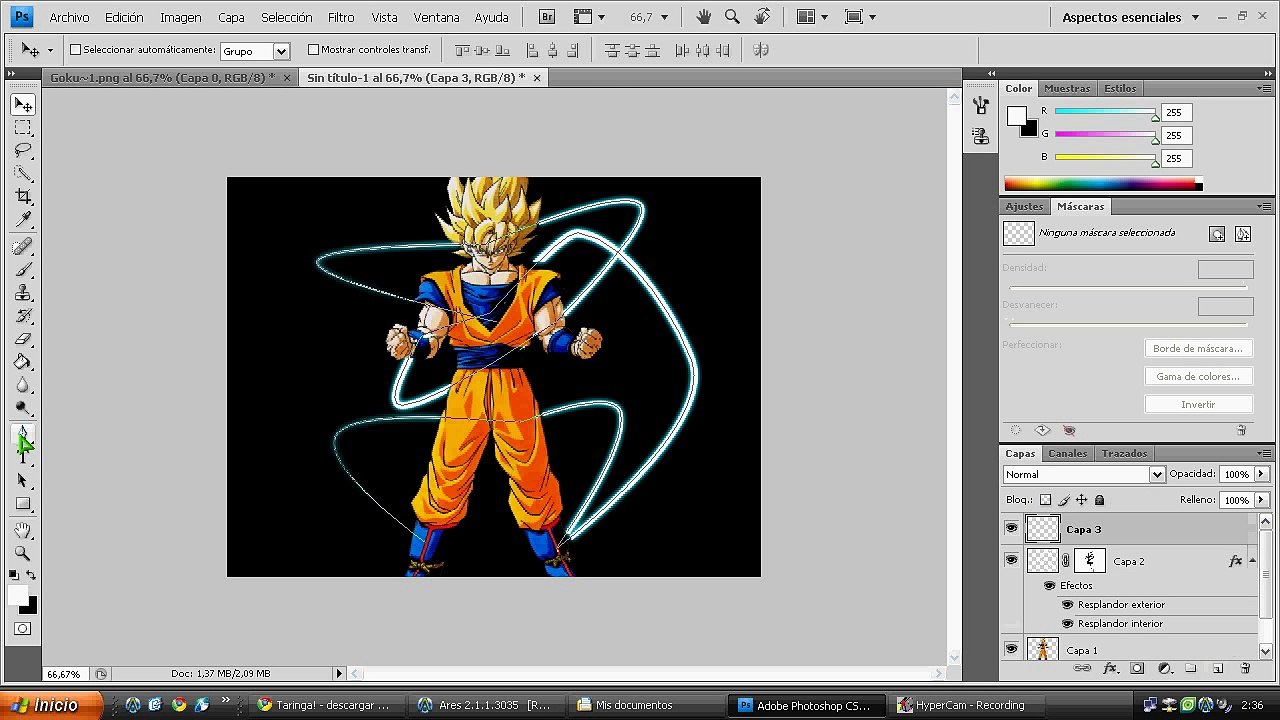
Task: Open the Opacidad slider arrow
Action: [x=1262, y=474]
